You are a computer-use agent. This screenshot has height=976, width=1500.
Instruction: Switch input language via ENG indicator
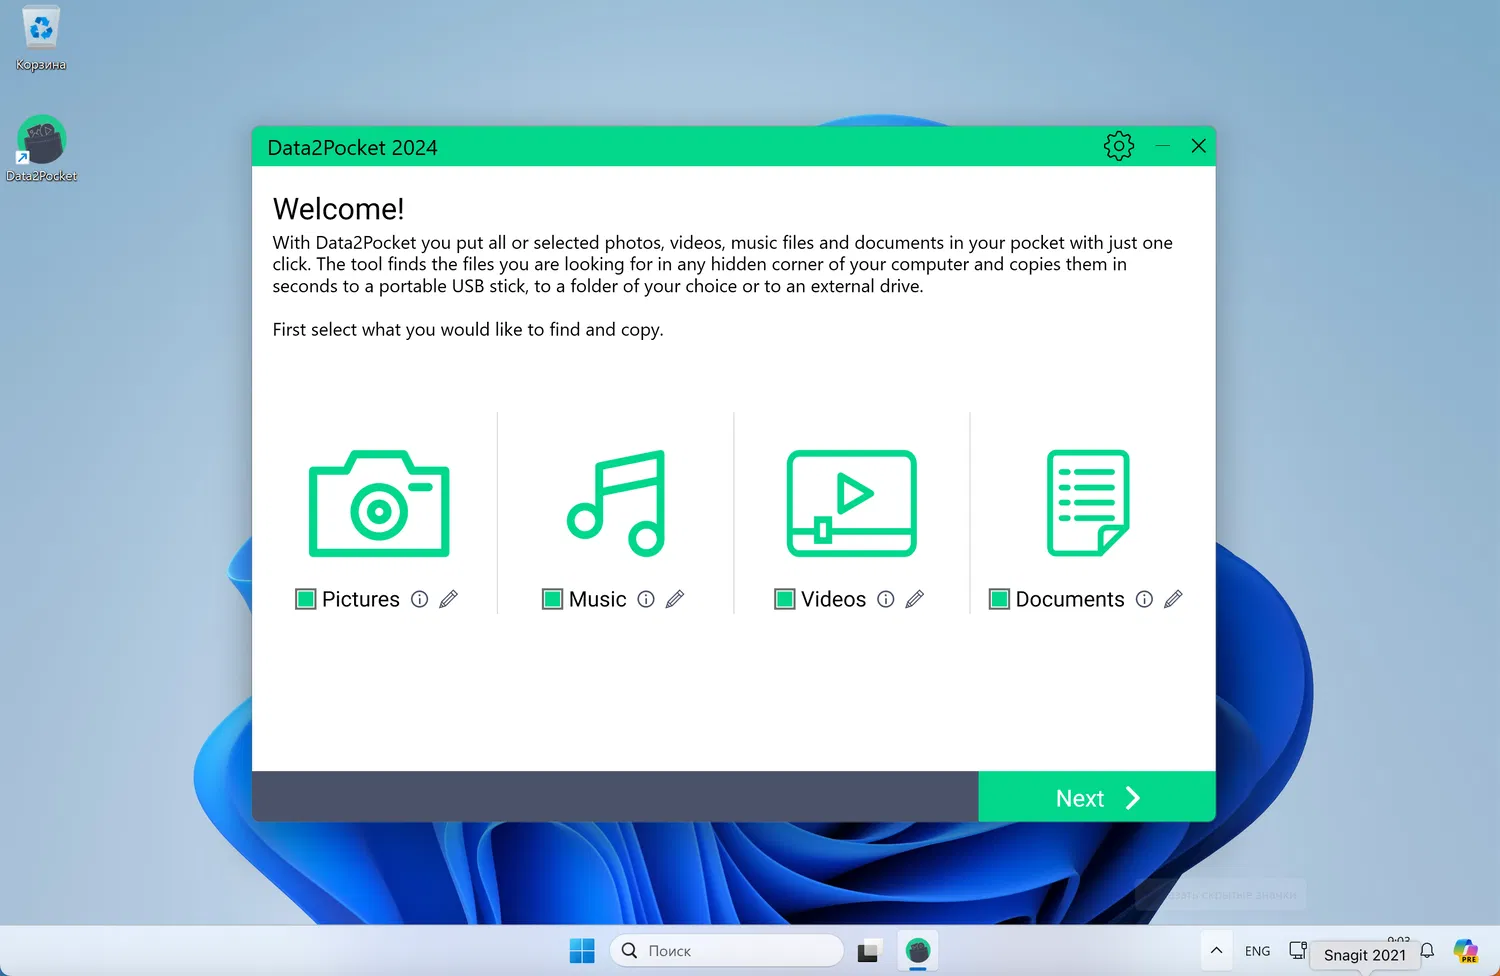1258,951
